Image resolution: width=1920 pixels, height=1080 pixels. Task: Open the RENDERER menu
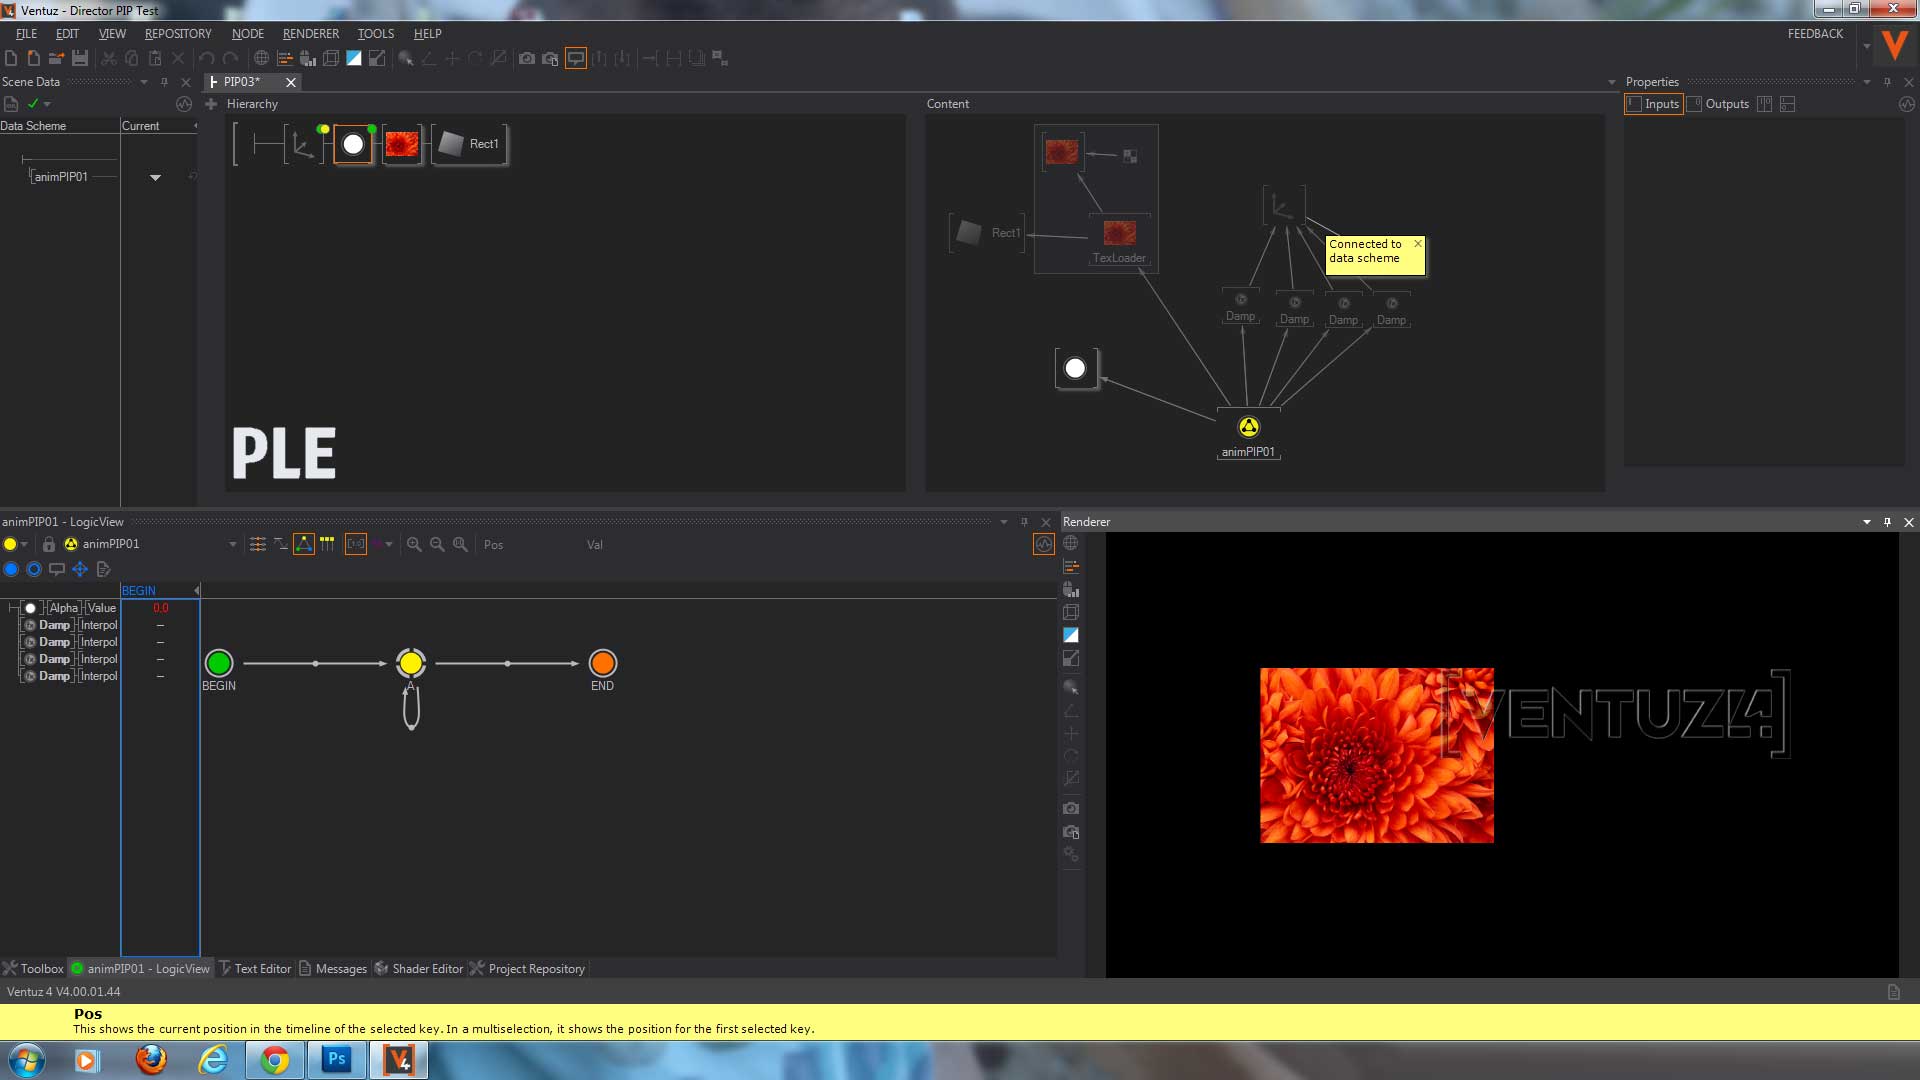(x=310, y=33)
